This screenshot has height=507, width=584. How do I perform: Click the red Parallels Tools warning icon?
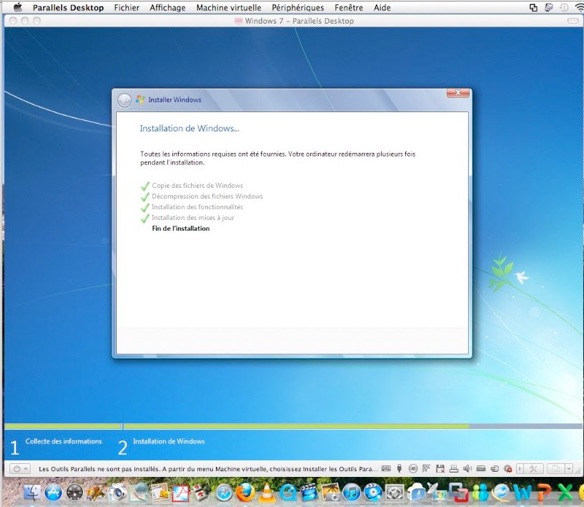(x=508, y=469)
